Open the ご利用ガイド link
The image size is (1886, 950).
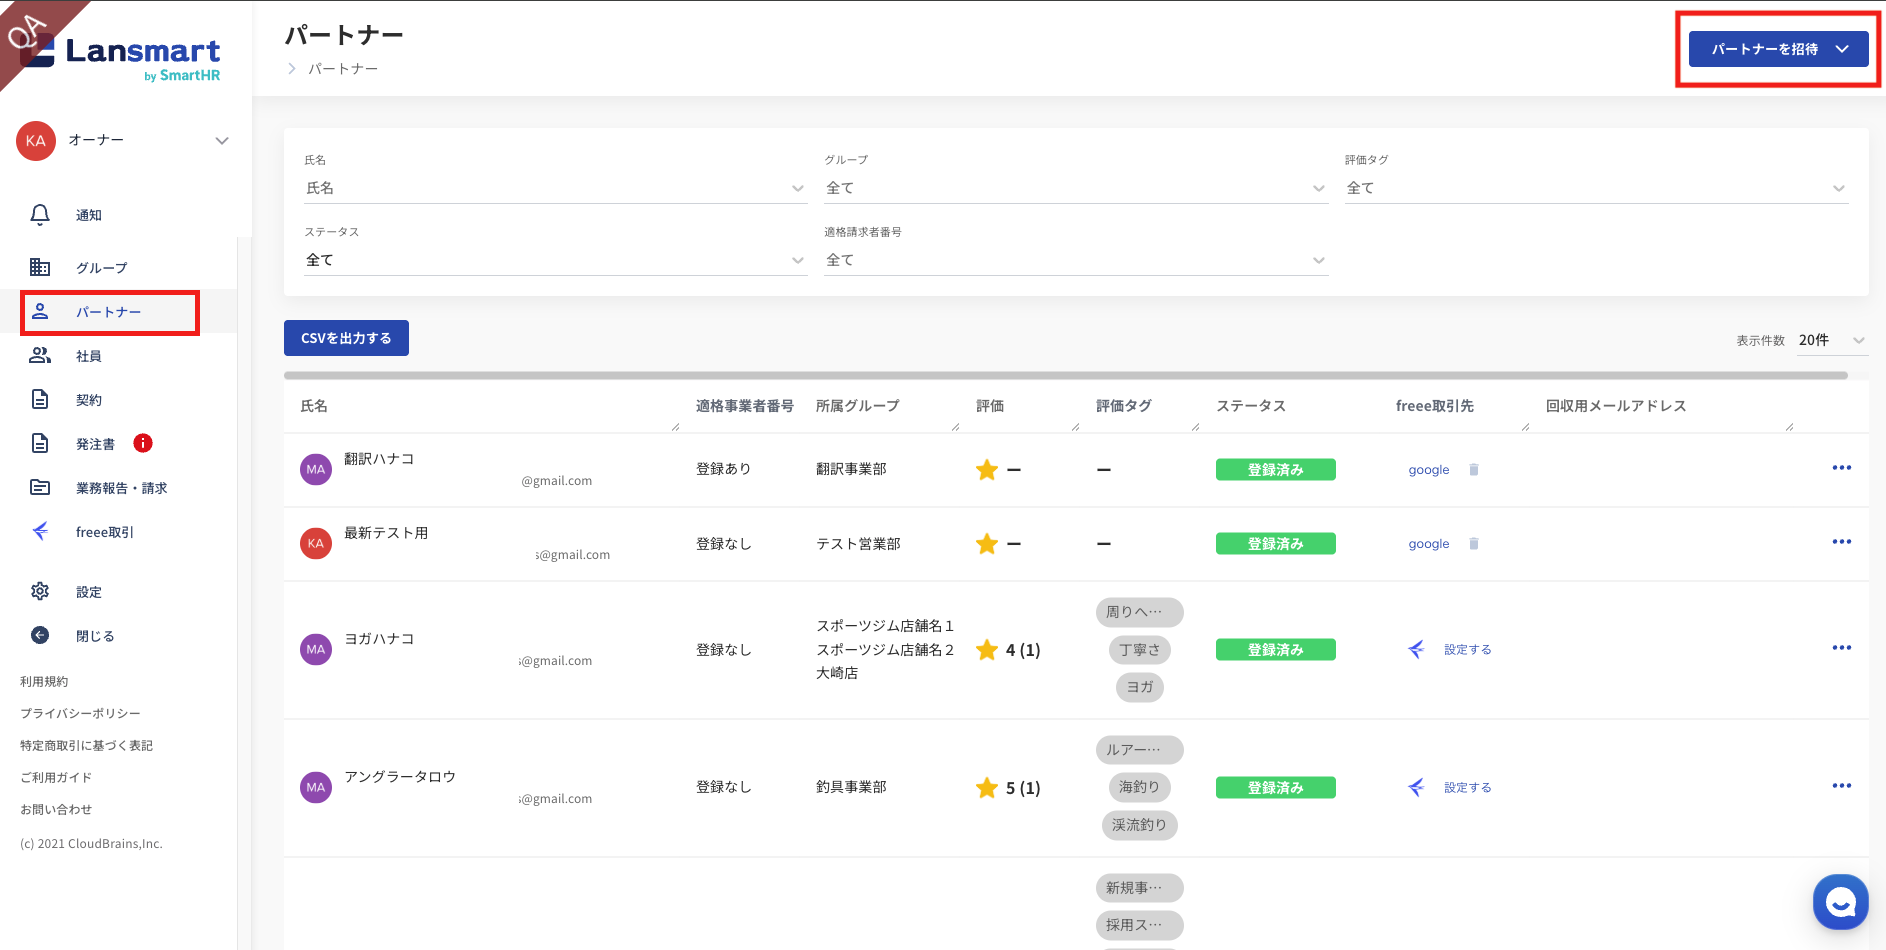click(x=56, y=777)
